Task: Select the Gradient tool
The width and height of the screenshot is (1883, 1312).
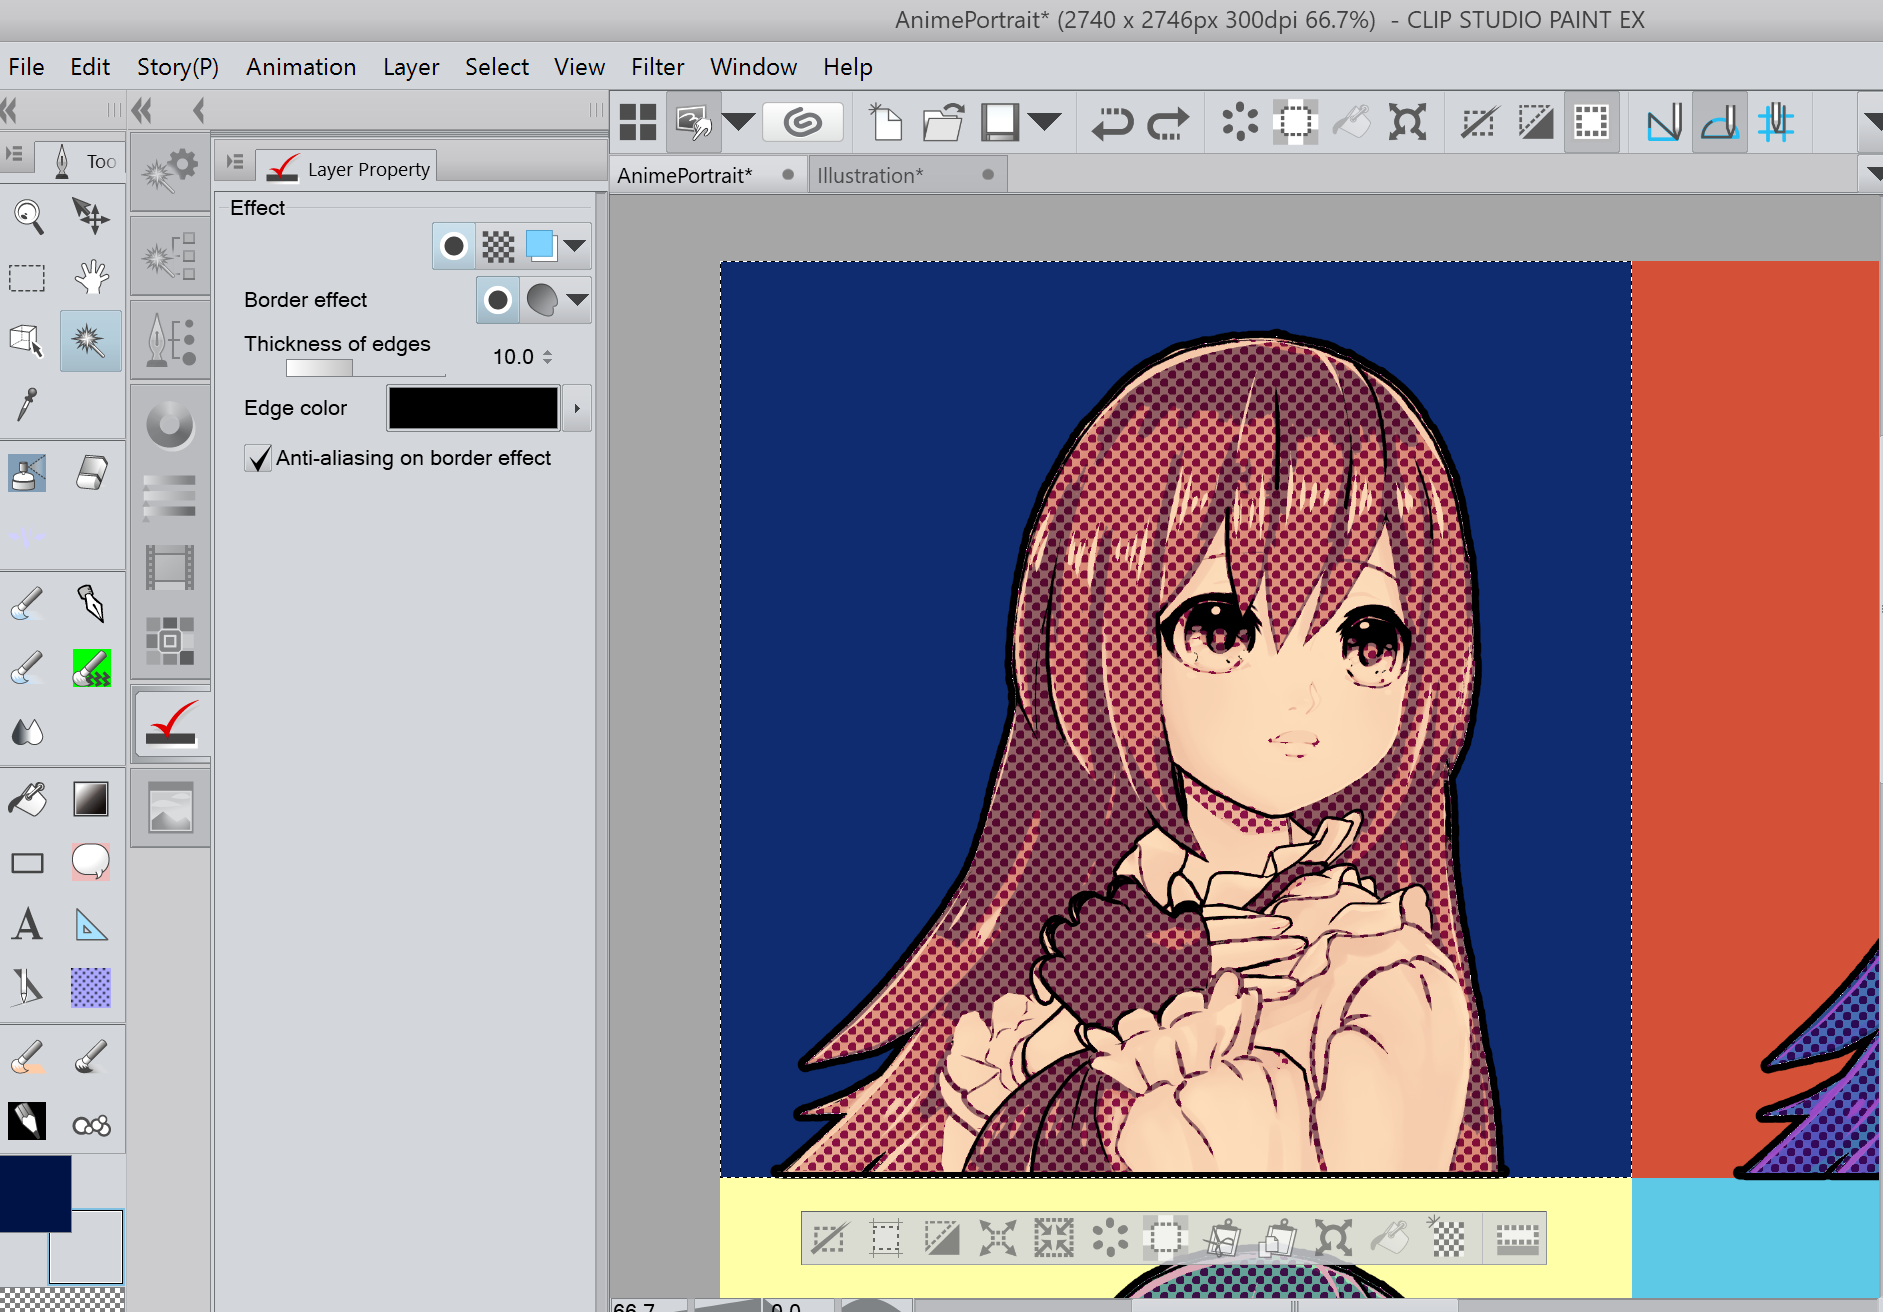Action: click(x=91, y=799)
